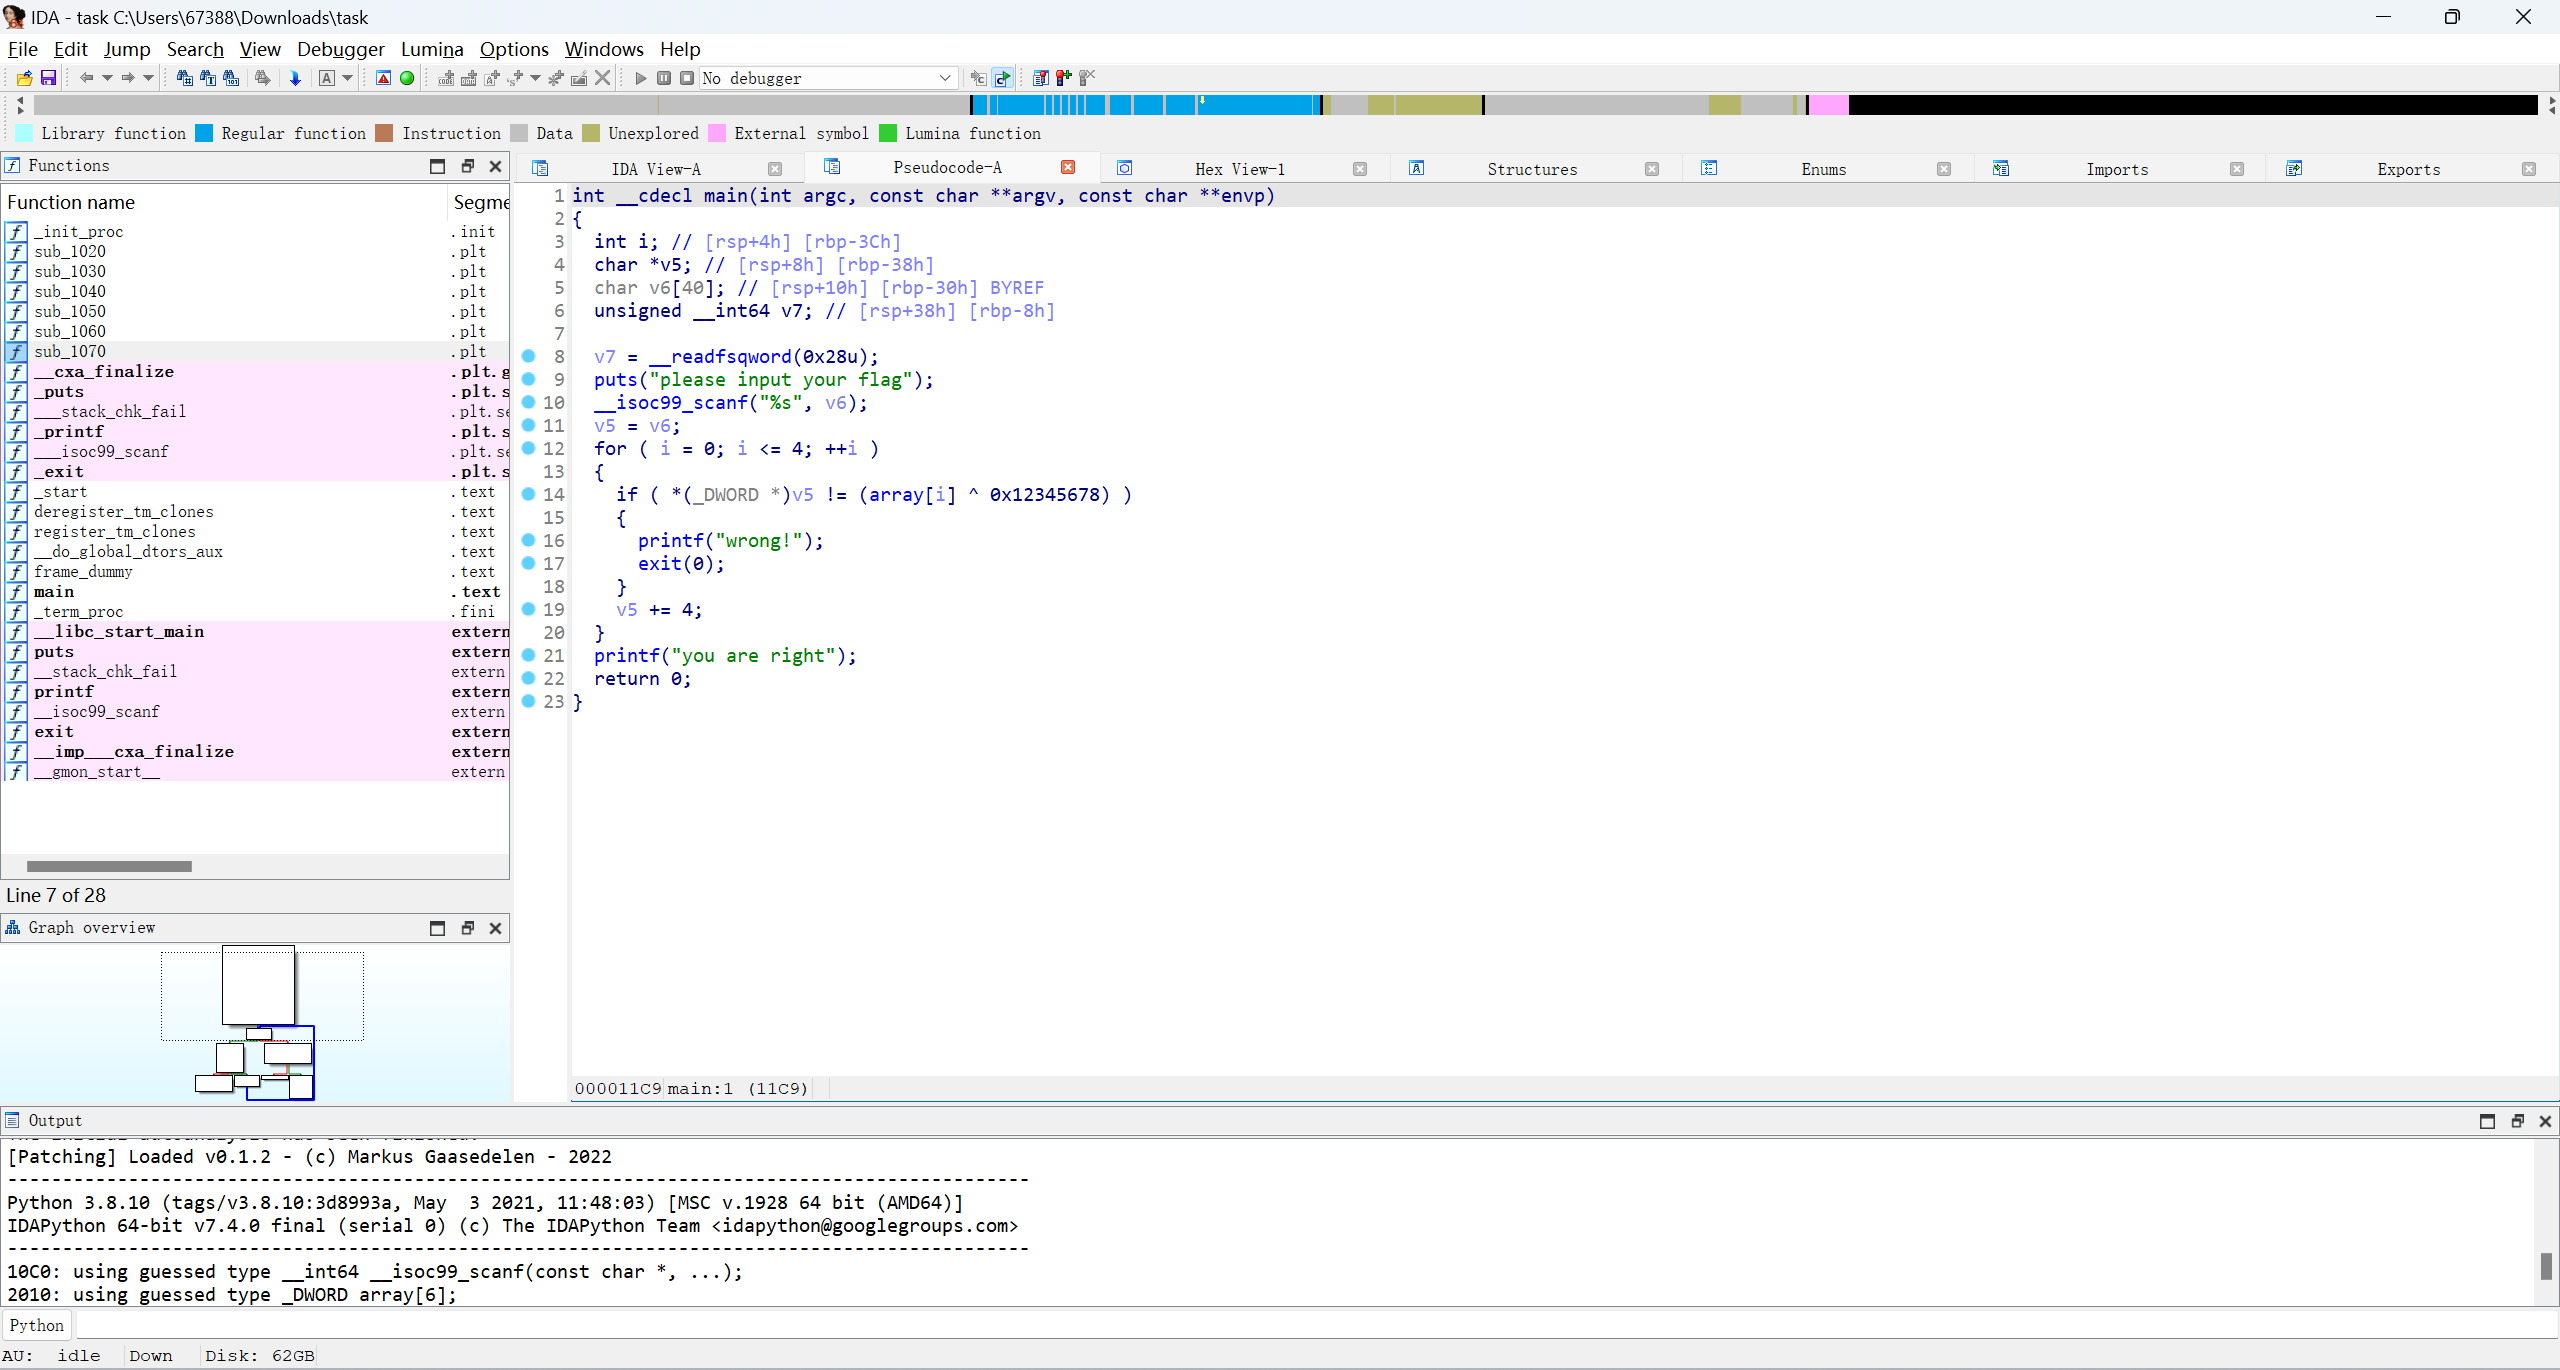Toggle breakpoint dot on pseudocode line 19

pyautogui.click(x=529, y=609)
